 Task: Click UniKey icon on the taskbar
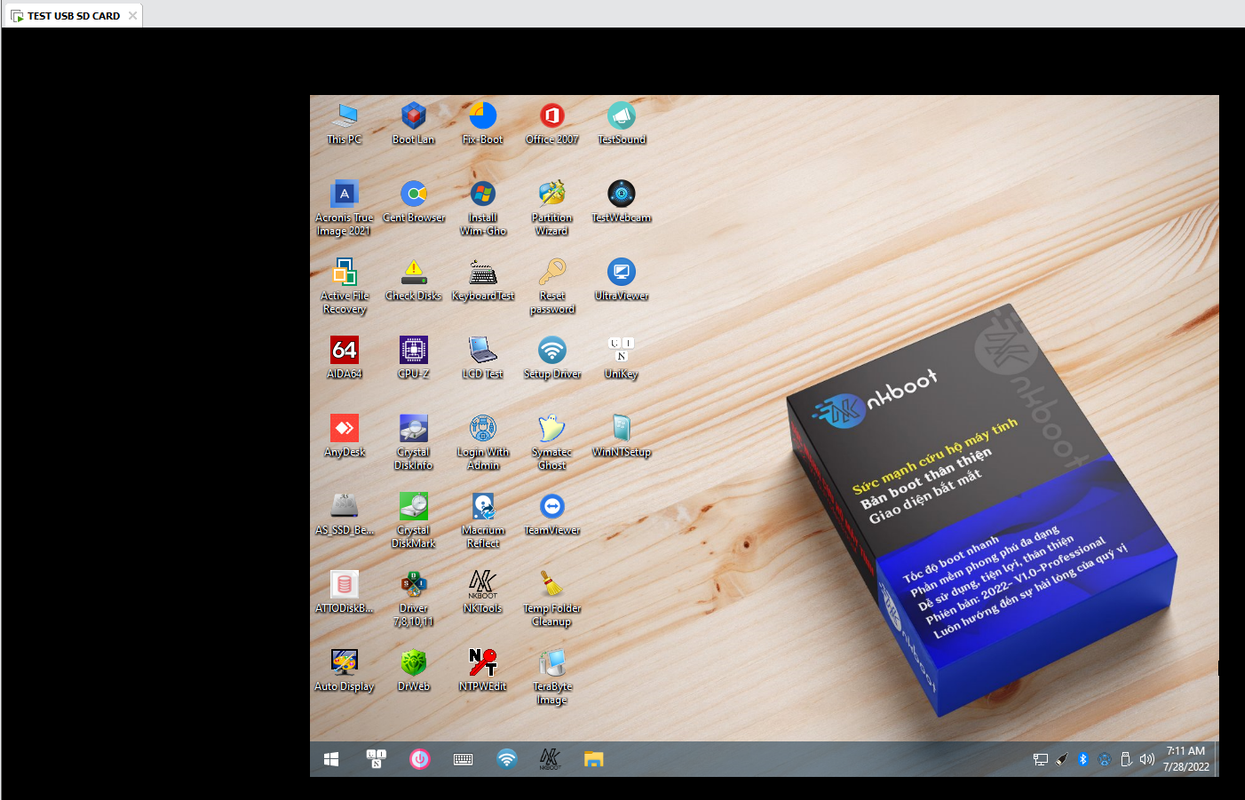tap(376, 759)
